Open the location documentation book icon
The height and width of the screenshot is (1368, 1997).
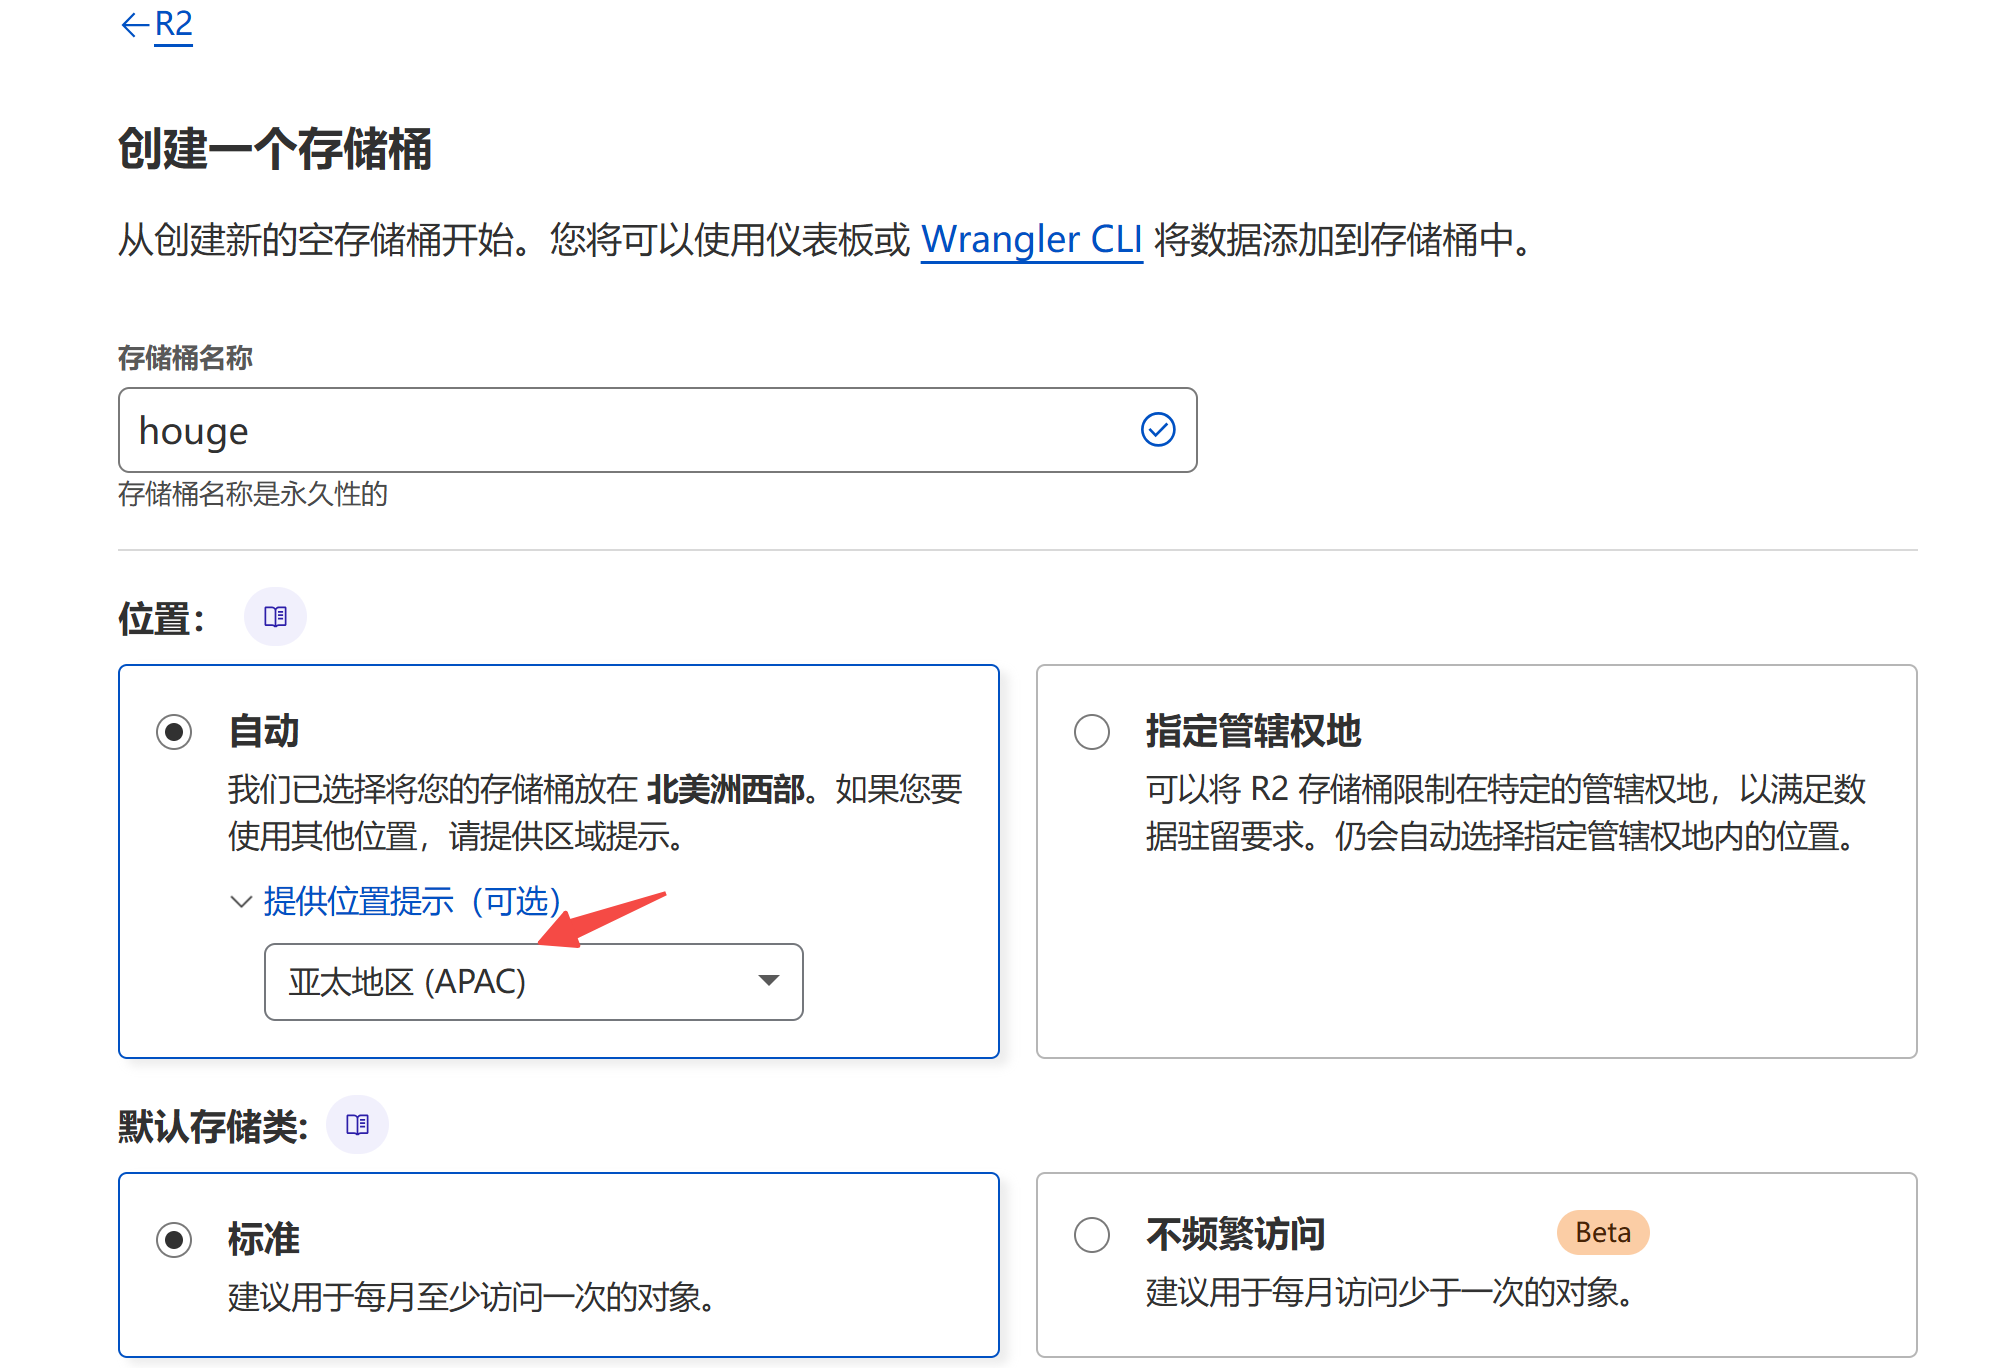tap(275, 616)
